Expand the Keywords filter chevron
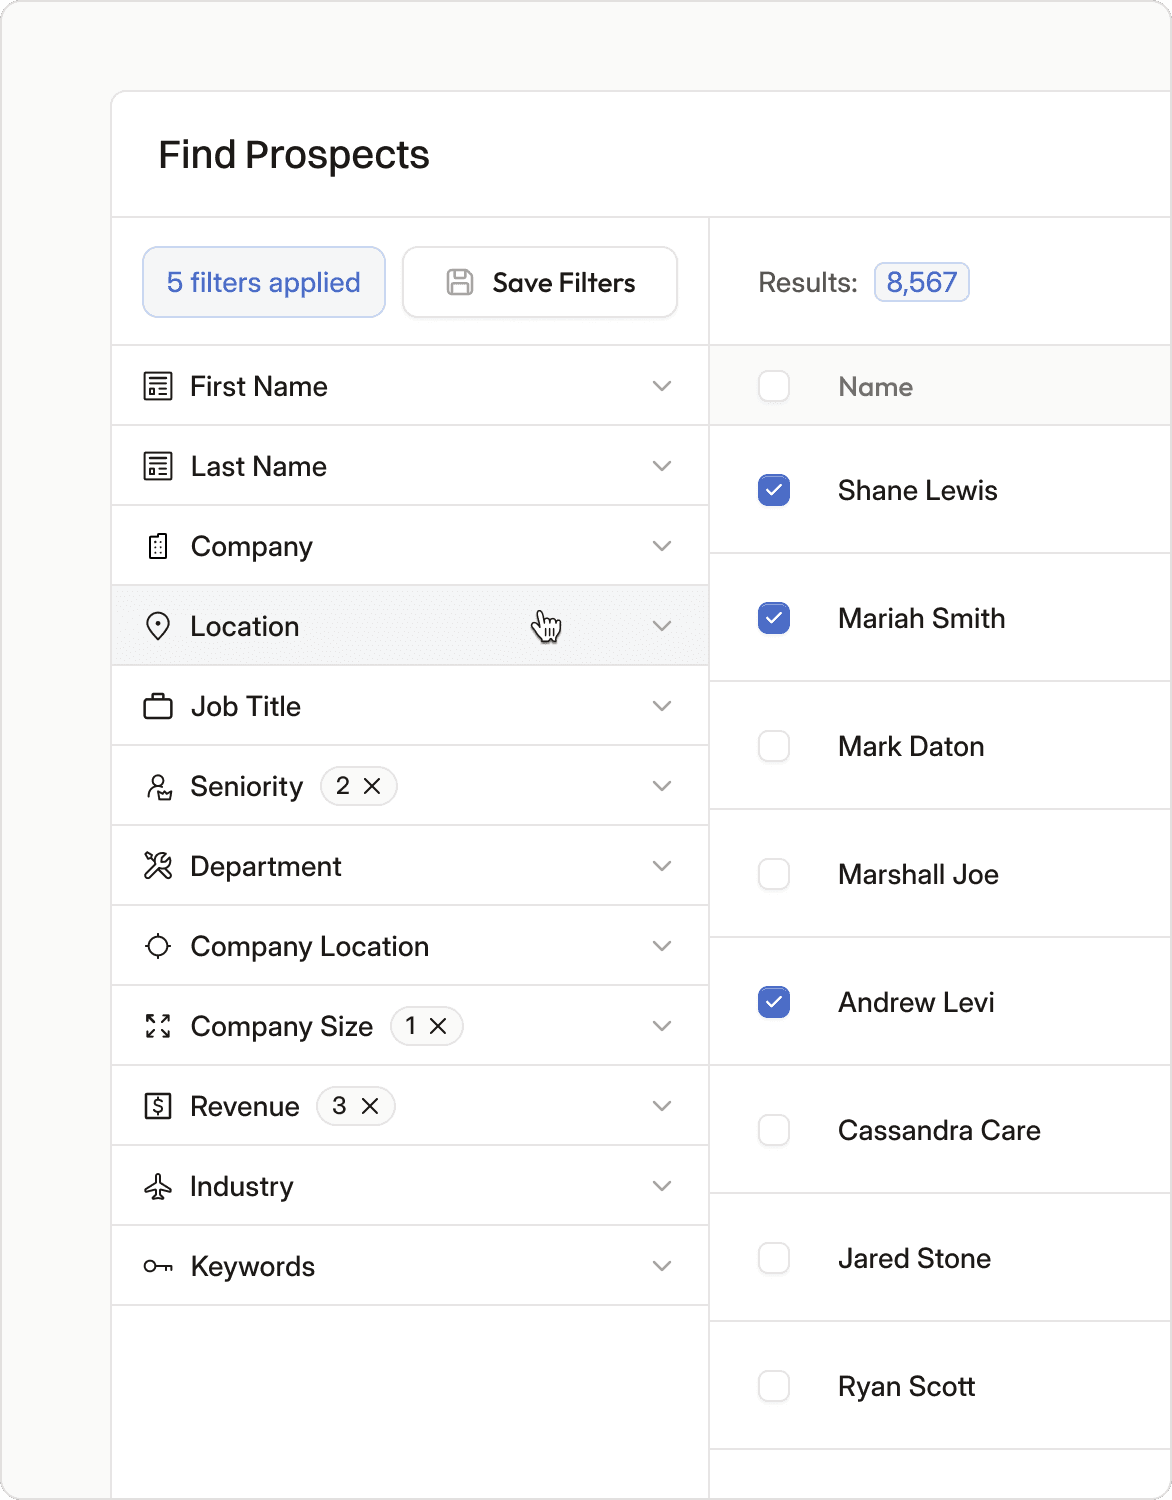 [x=662, y=1266]
